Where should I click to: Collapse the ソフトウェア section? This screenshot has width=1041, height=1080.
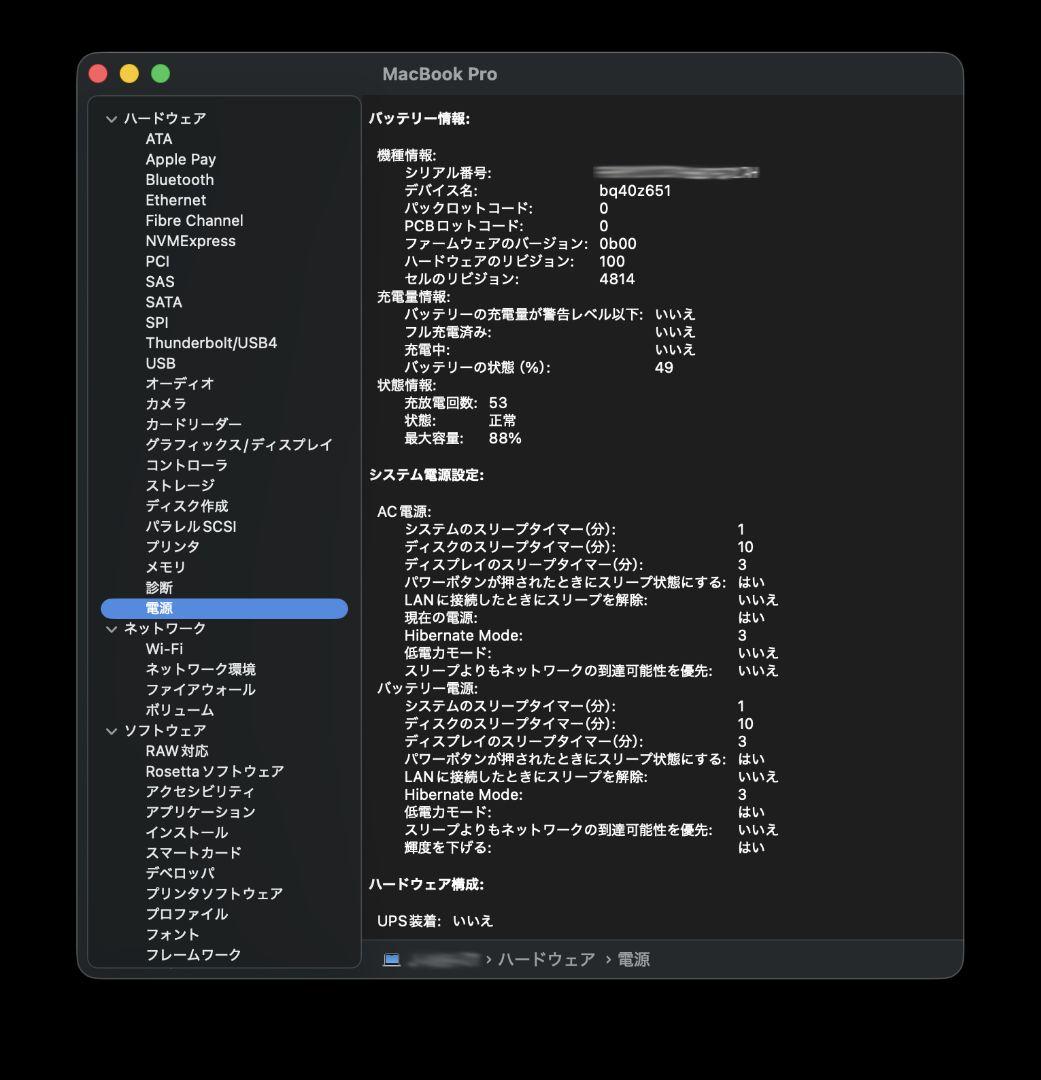(111, 731)
